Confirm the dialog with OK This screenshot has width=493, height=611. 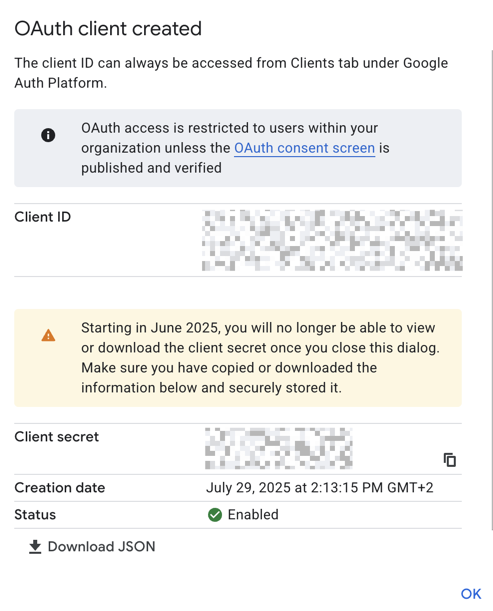[471, 594]
